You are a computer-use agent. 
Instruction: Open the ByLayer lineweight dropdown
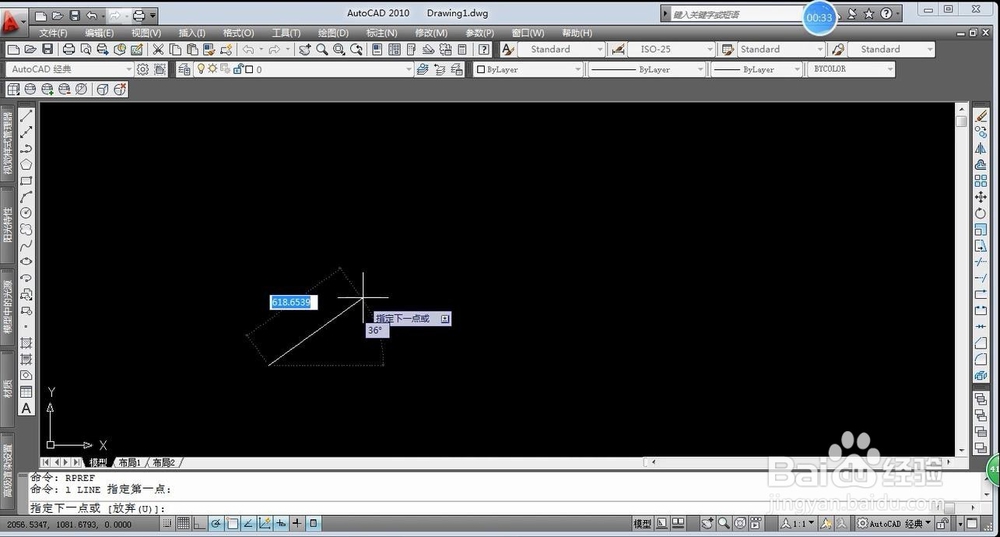pos(756,70)
